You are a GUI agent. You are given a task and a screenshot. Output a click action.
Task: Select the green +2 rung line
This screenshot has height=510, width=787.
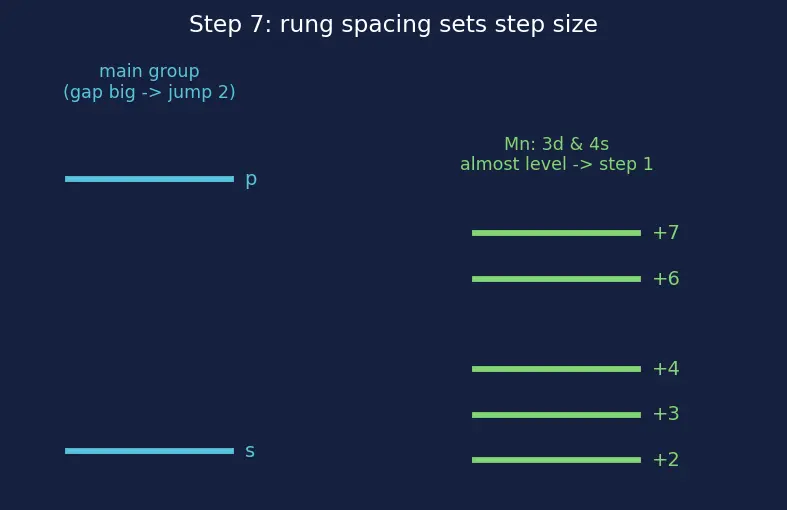pyautogui.click(x=556, y=460)
